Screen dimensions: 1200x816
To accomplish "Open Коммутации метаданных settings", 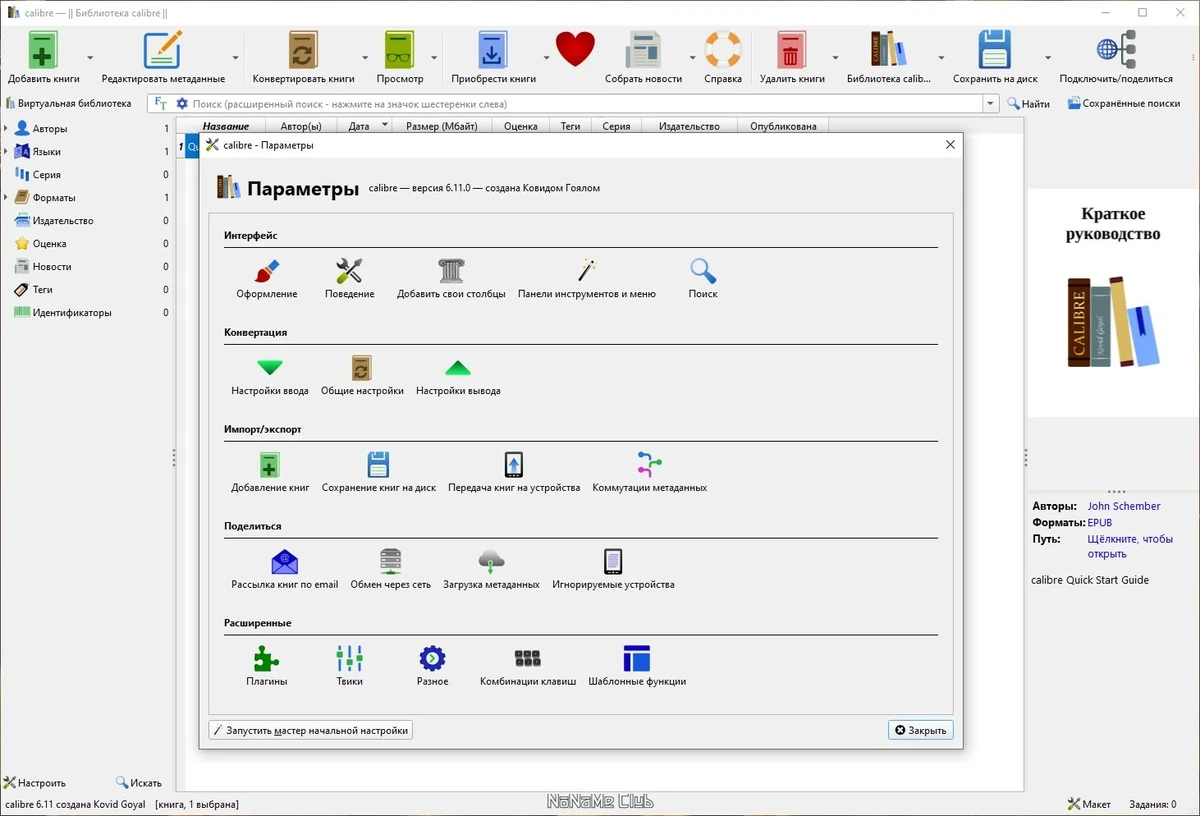I will click(650, 473).
